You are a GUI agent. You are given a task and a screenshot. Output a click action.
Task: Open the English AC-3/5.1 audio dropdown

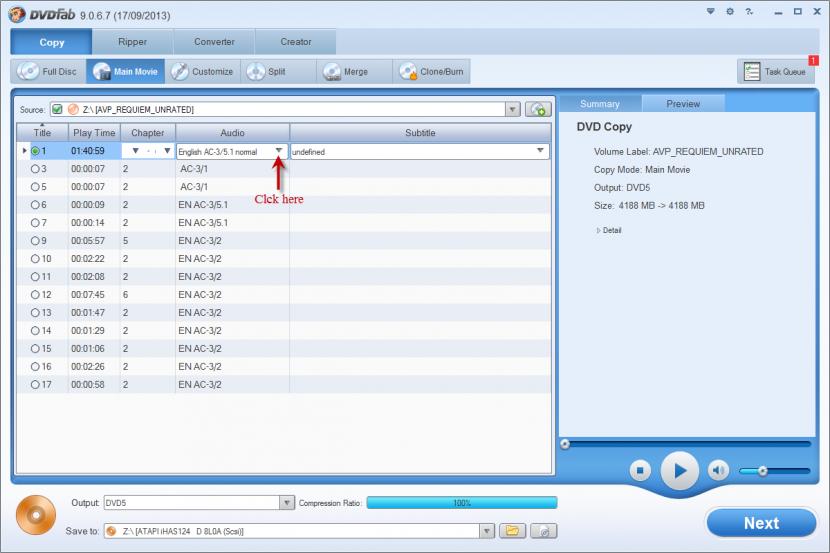coord(279,151)
